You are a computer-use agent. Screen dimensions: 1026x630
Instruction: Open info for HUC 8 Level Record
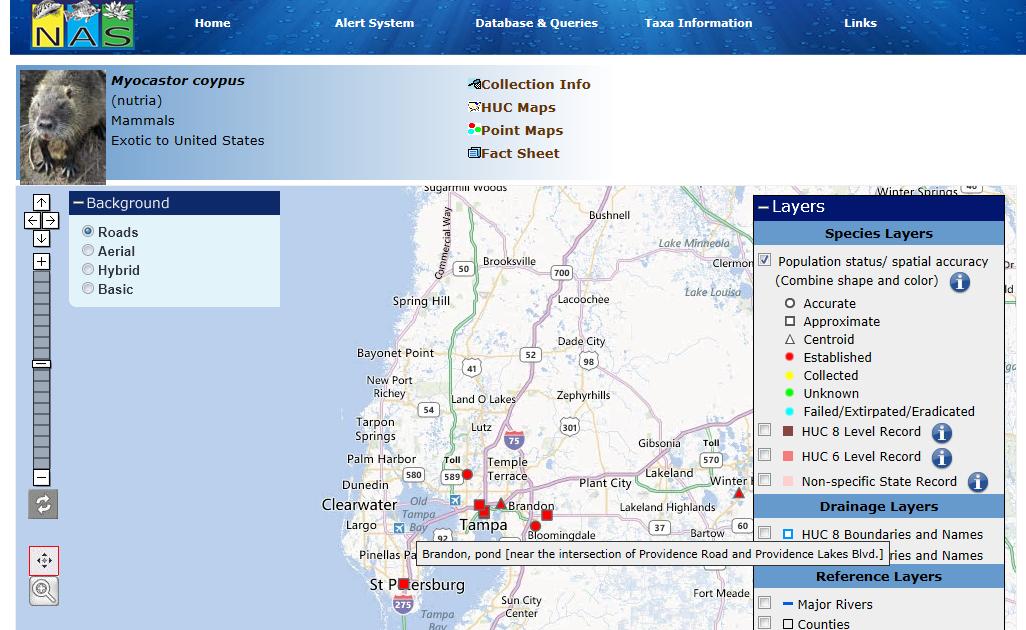coord(941,433)
